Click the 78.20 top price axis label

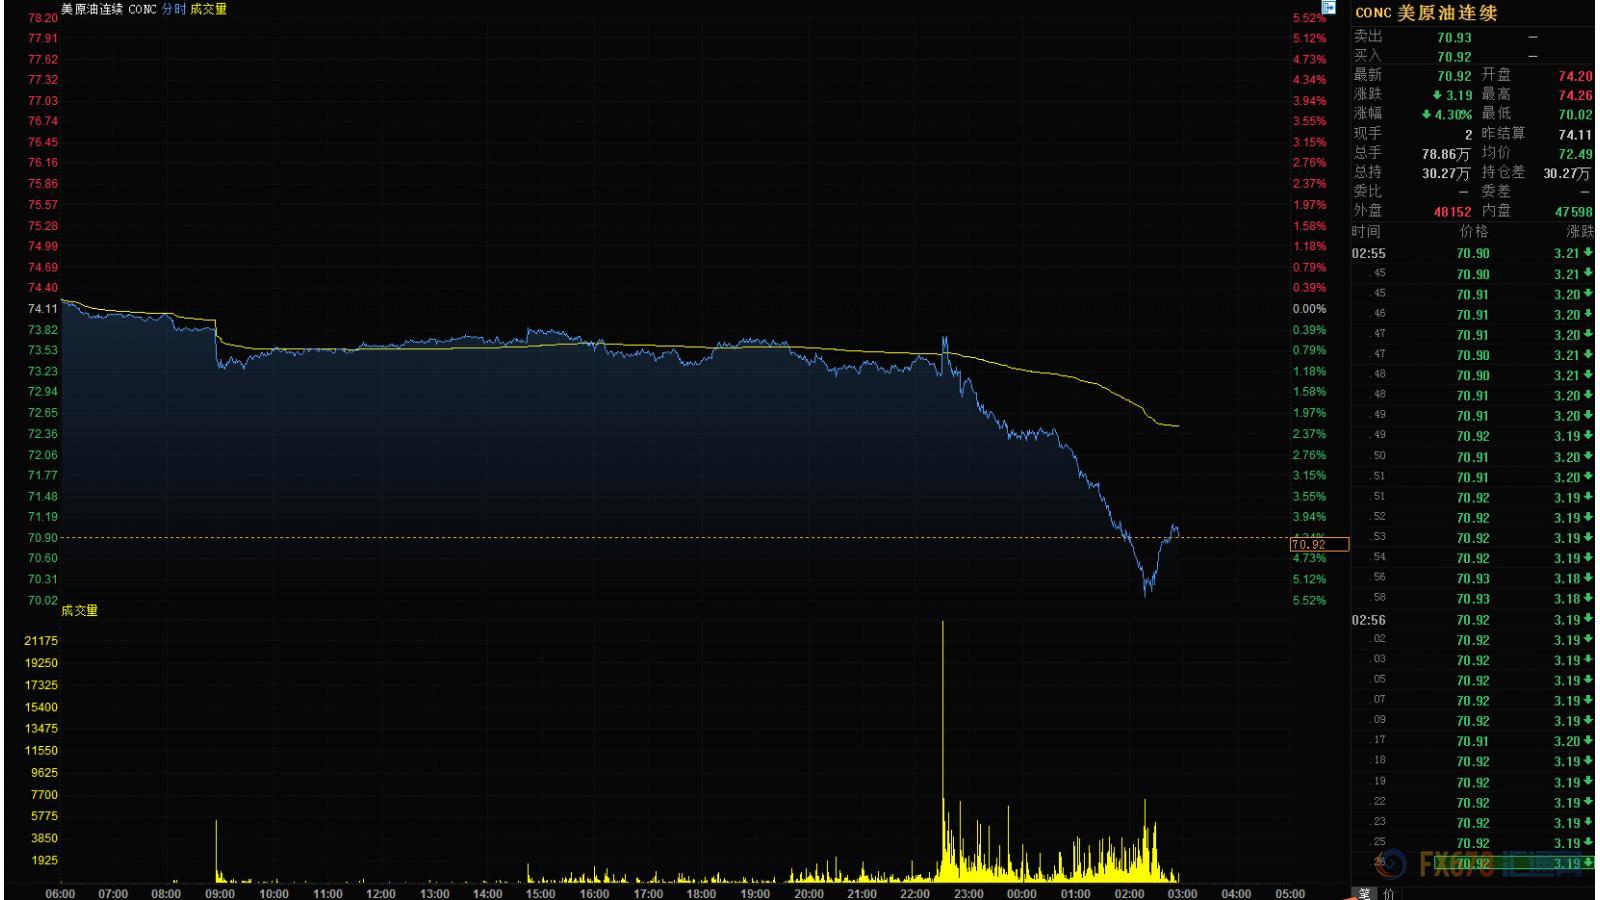tap(43, 18)
